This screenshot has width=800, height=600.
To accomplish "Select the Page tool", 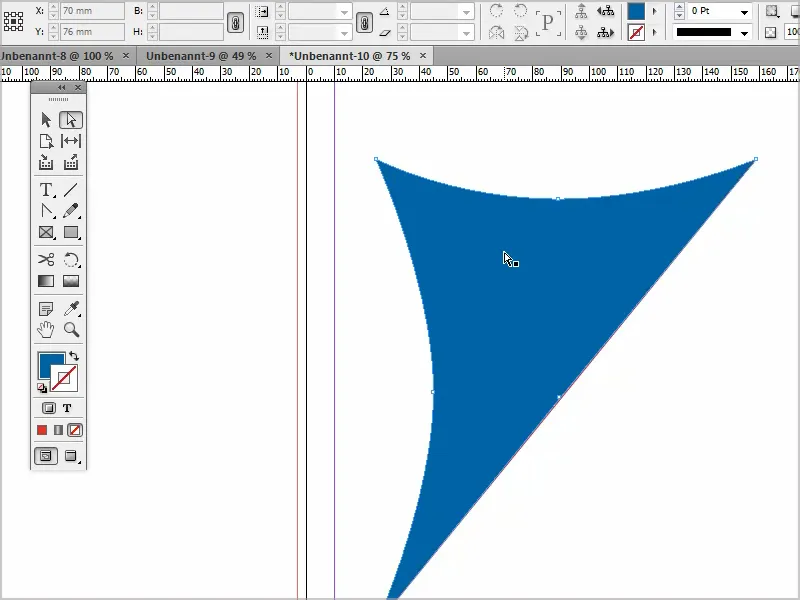I will point(46,141).
